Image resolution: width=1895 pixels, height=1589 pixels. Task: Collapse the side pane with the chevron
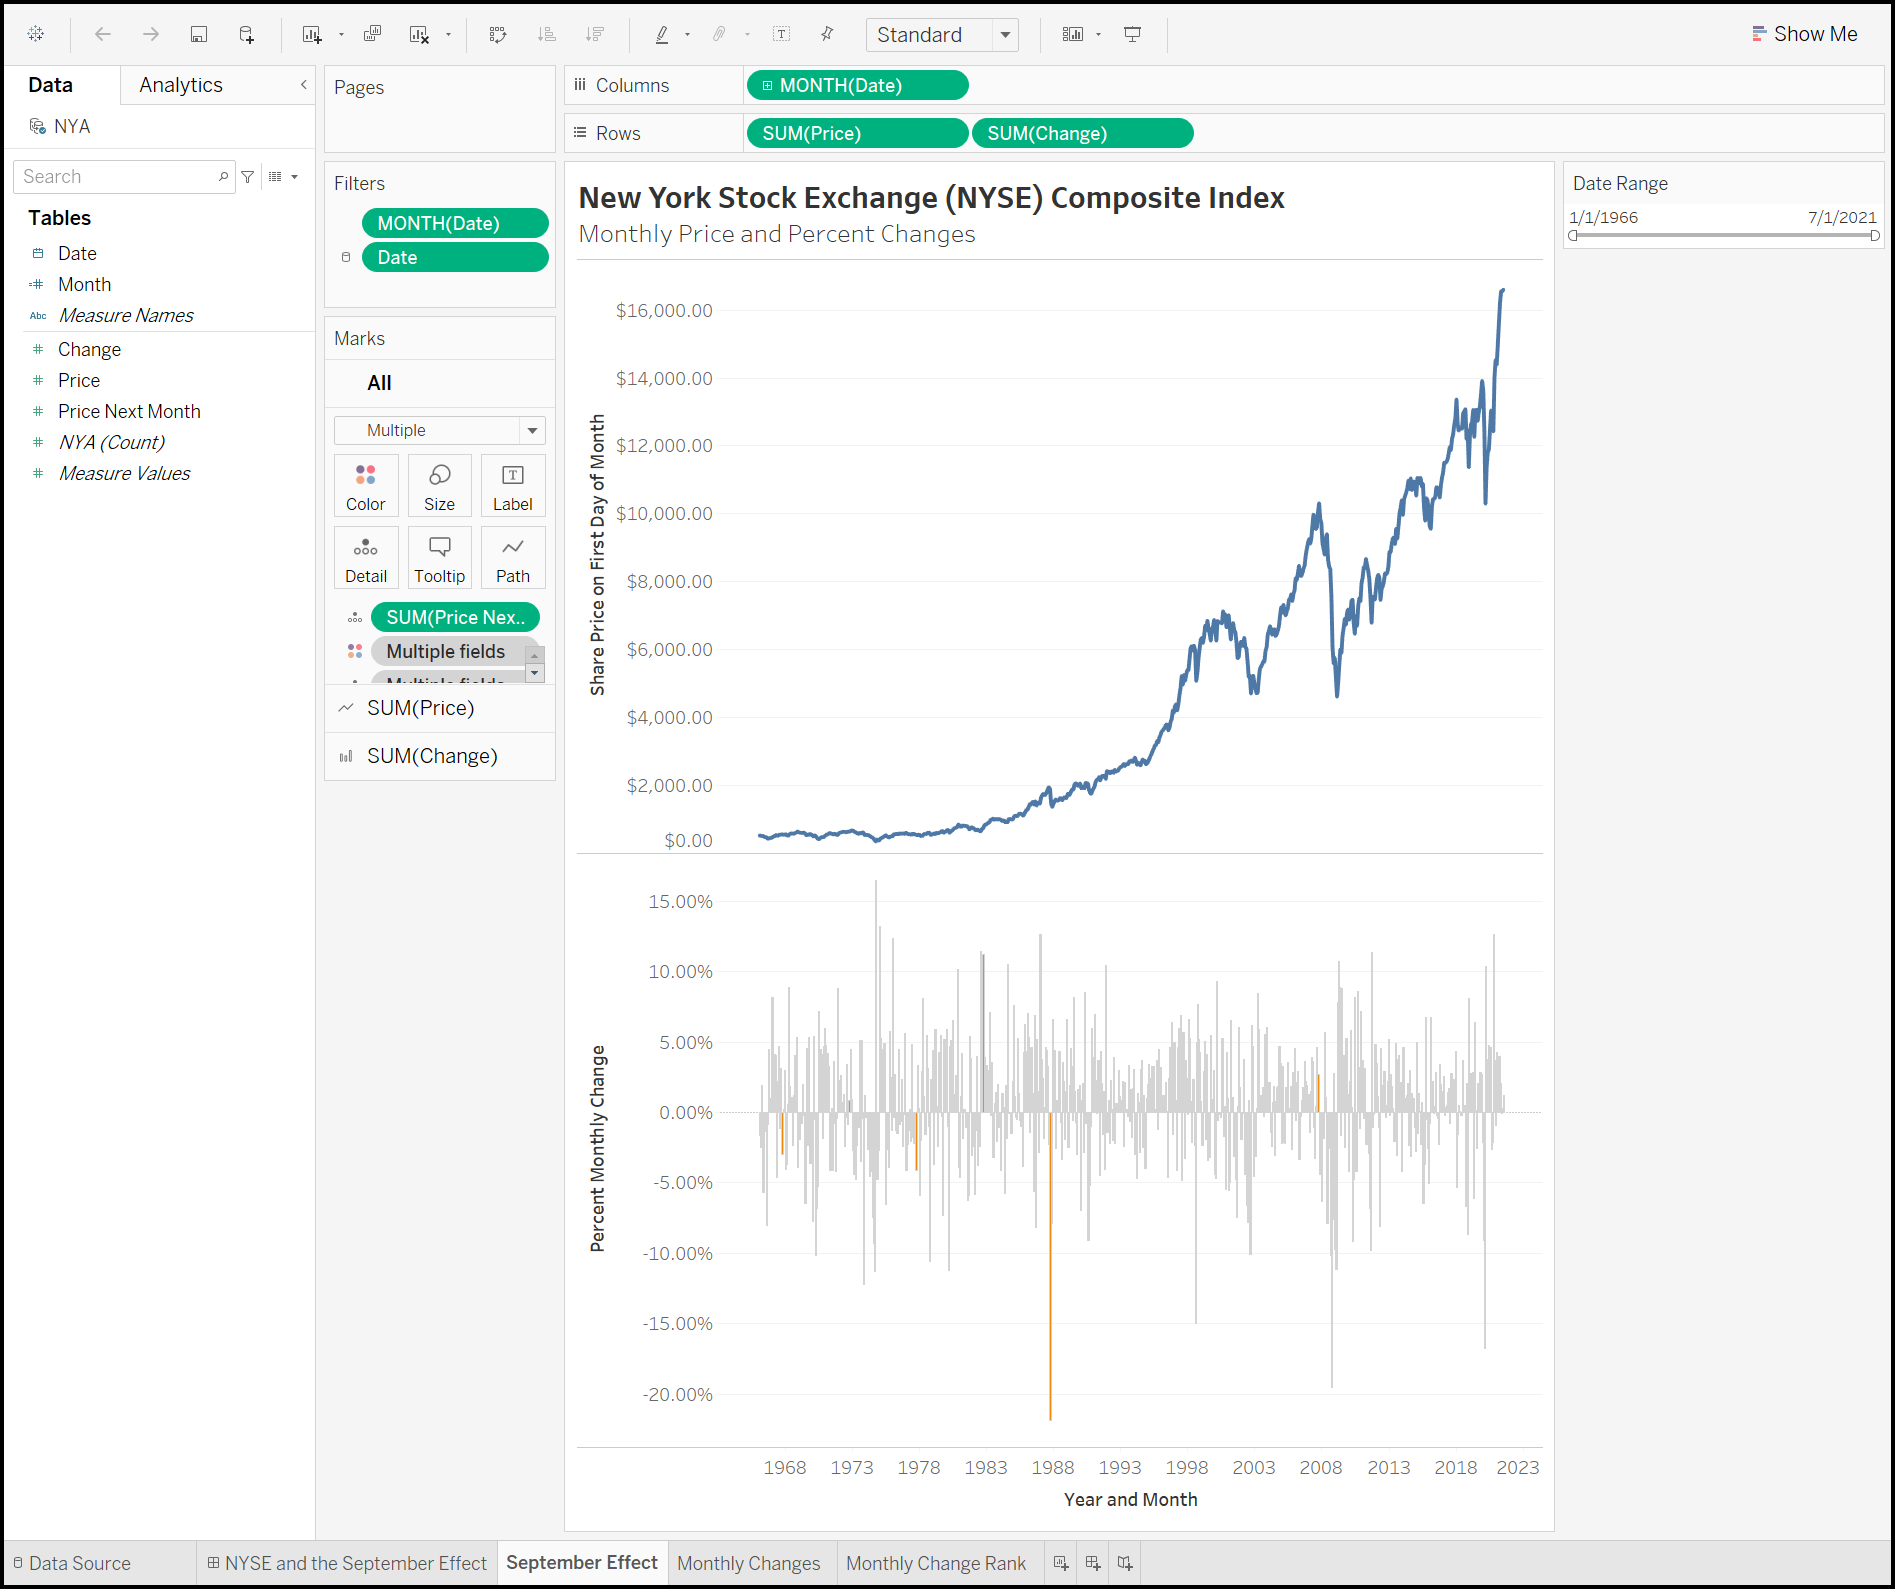303,85
